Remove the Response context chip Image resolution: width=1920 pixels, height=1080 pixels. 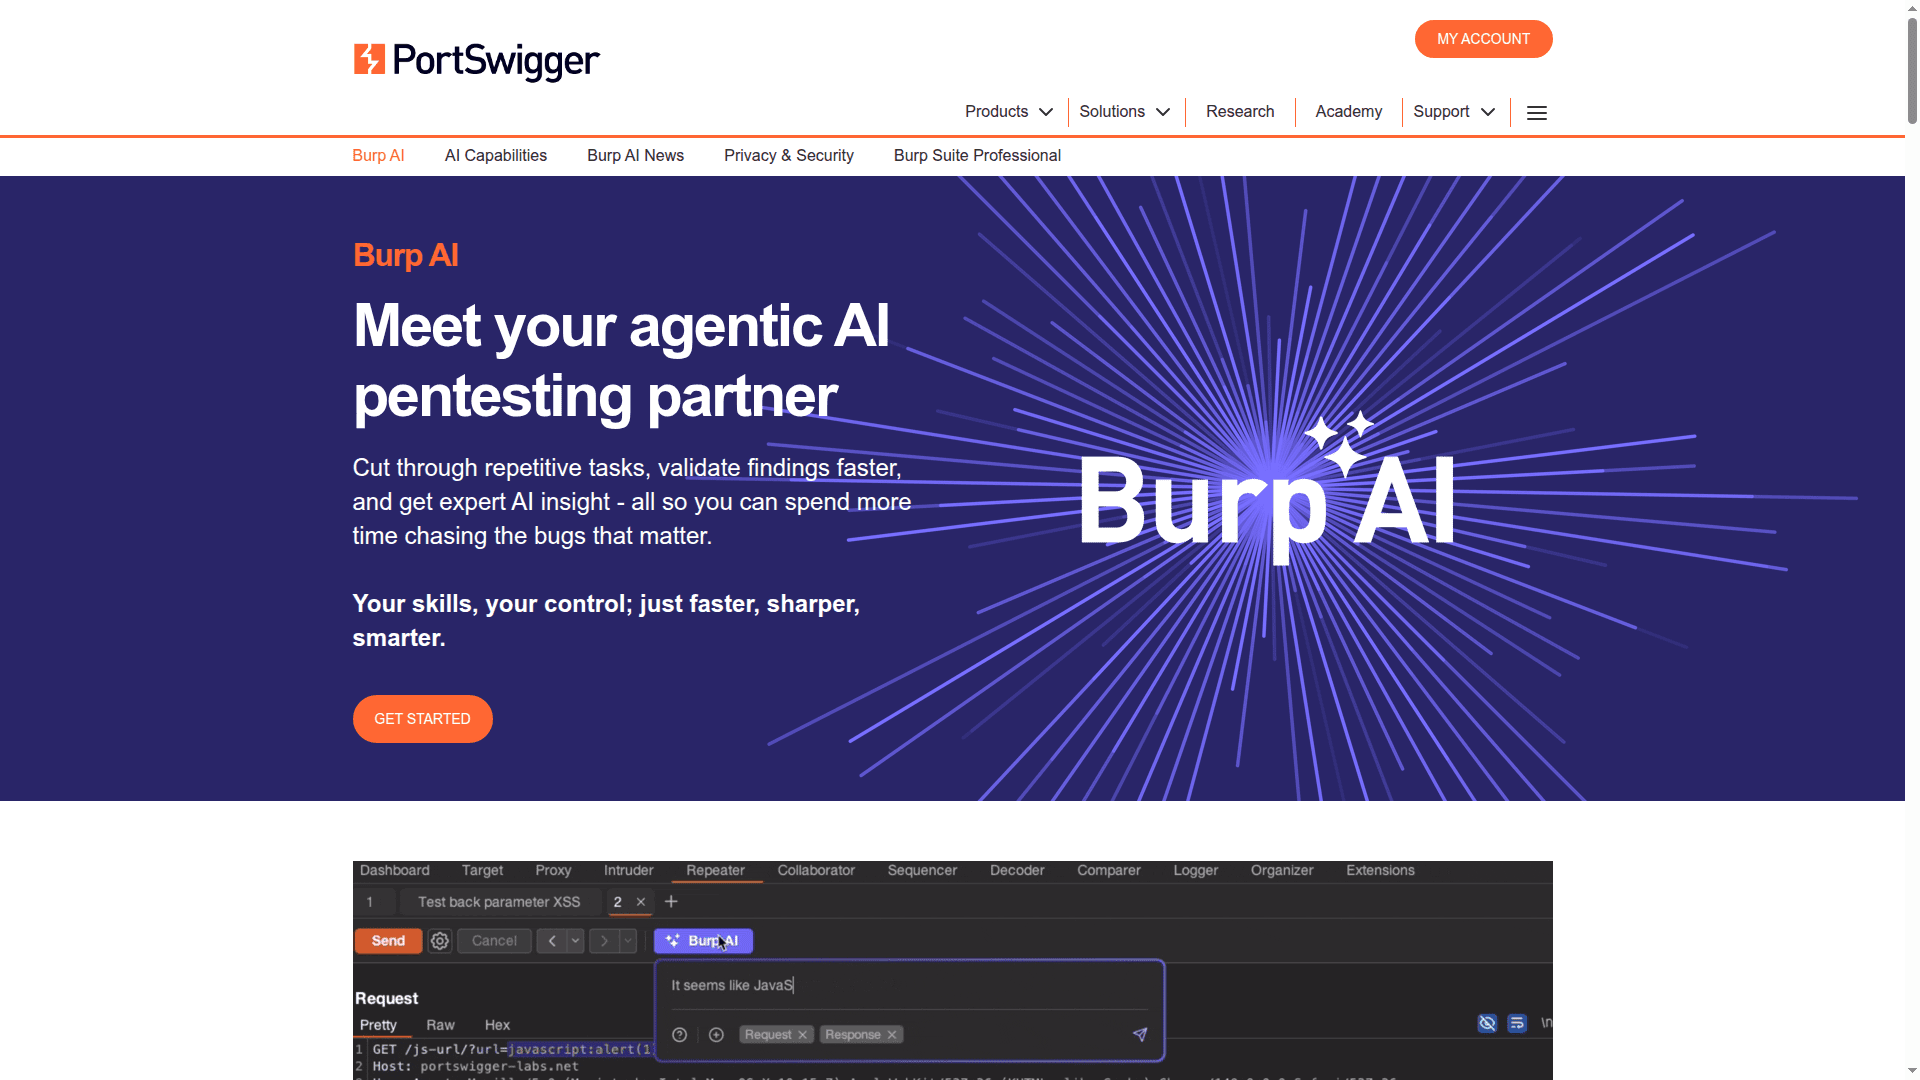(891, 1035)
